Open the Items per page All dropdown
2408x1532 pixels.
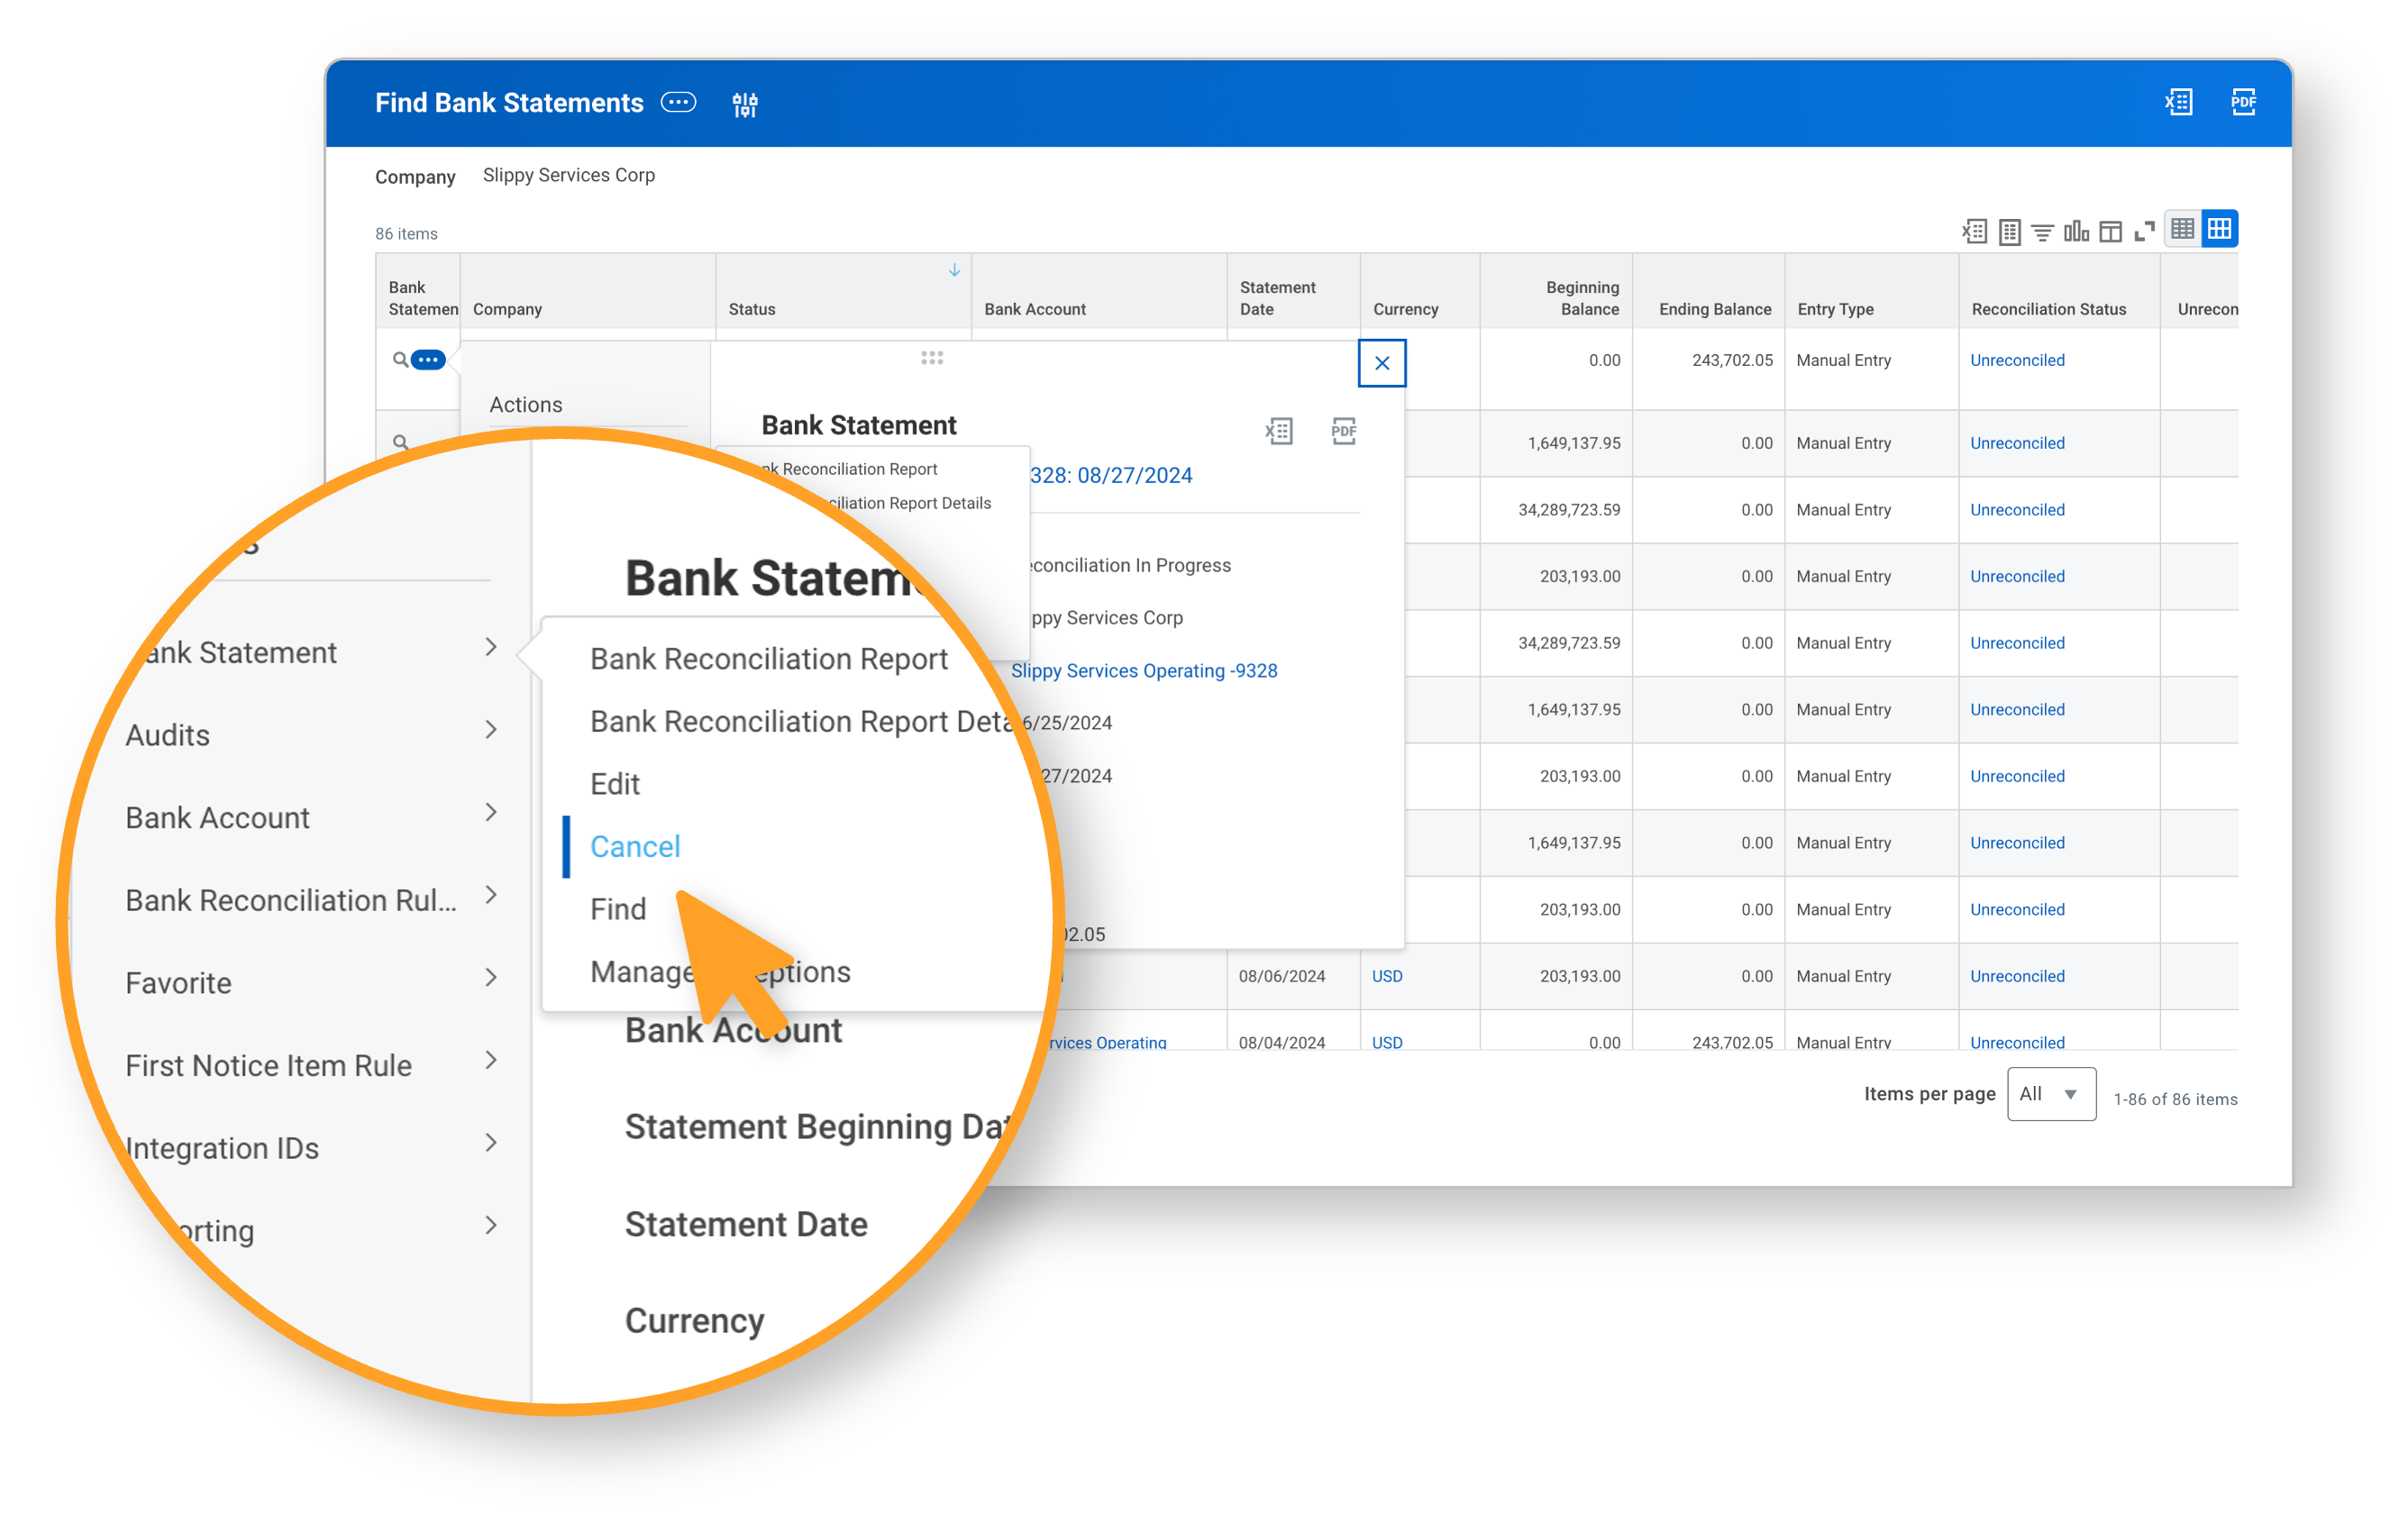point(2050,1094)
